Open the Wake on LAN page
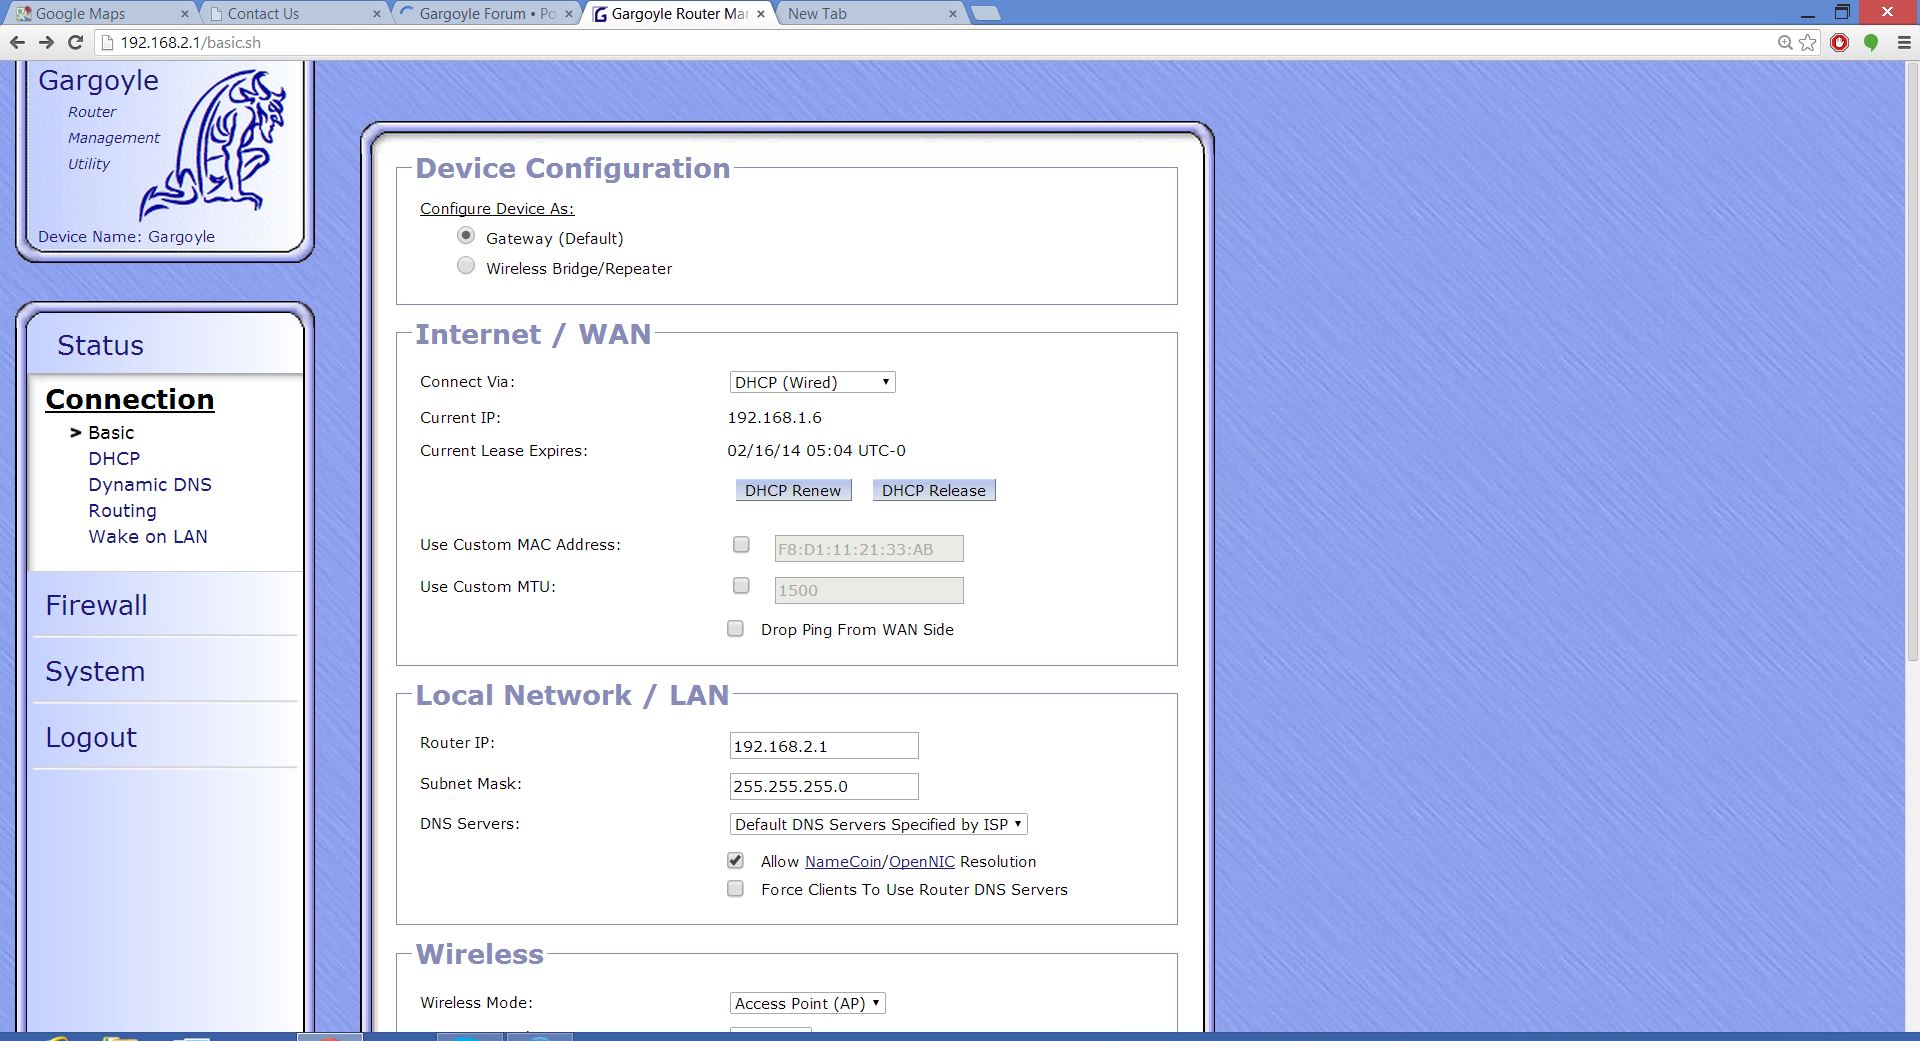 pyautogui.click(x=148, y=536)
